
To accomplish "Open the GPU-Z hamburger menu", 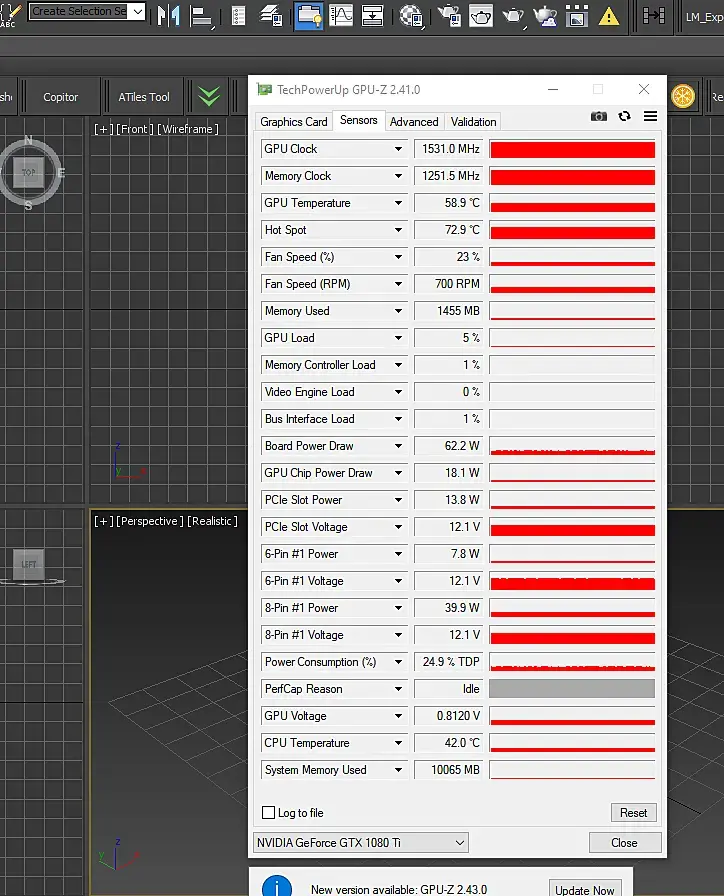I will 650,117.
